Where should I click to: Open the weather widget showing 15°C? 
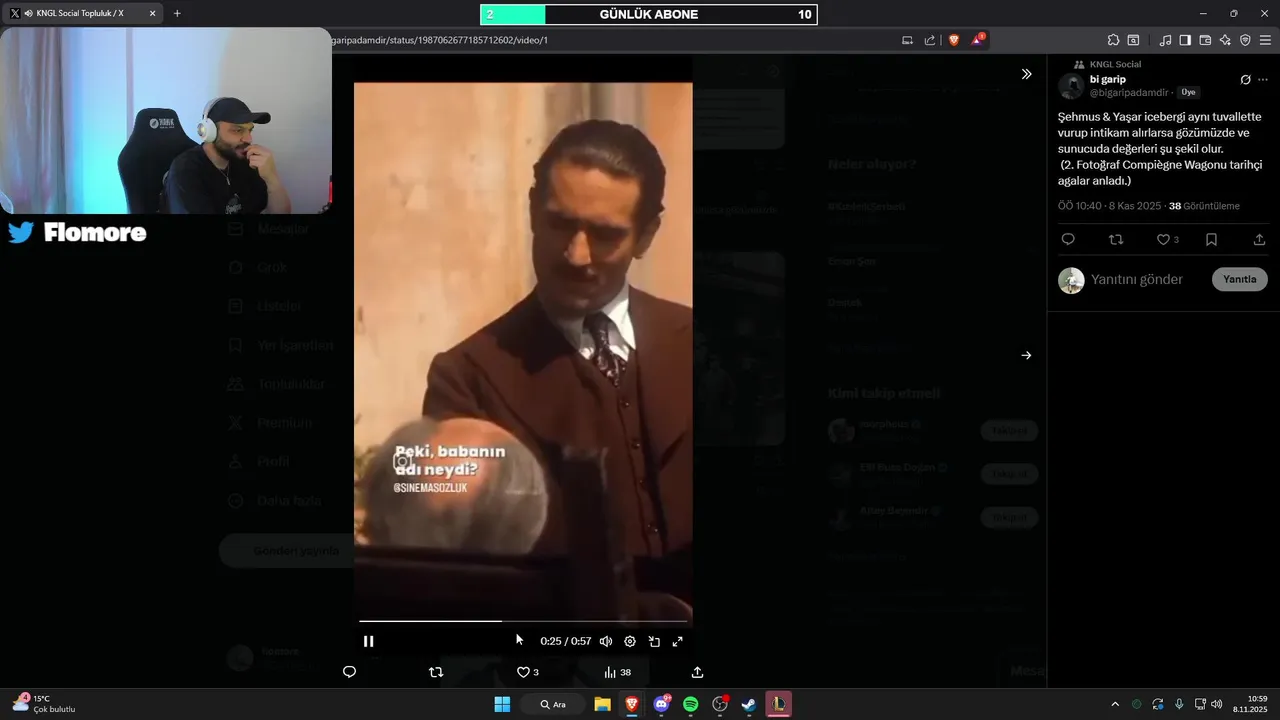44,704
